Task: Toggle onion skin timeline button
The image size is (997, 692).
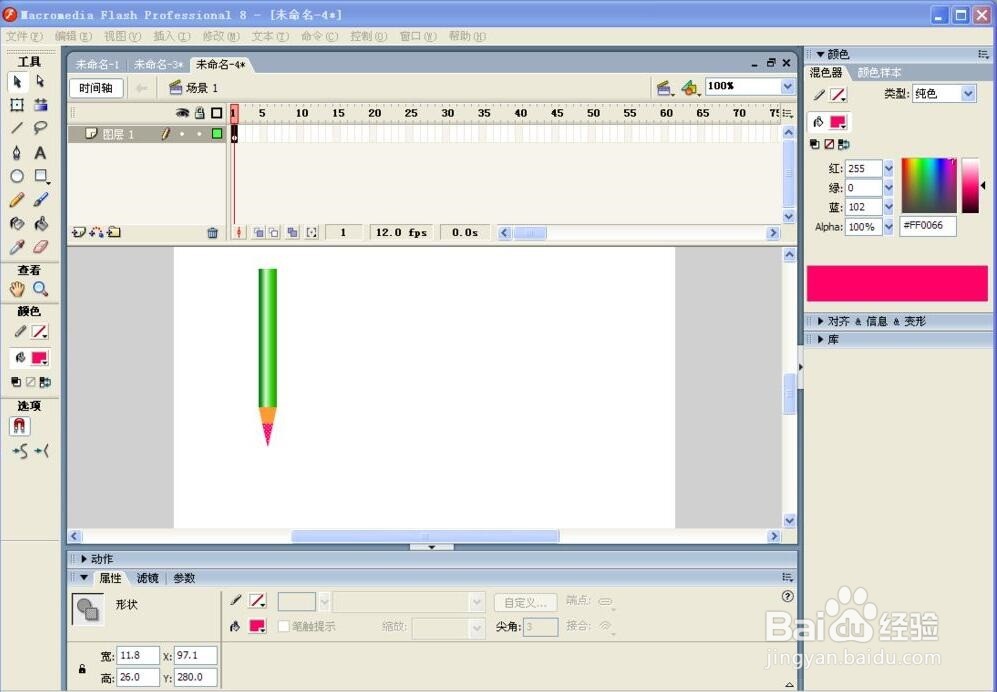Action: pyautogui.click(x=258, y=233)
